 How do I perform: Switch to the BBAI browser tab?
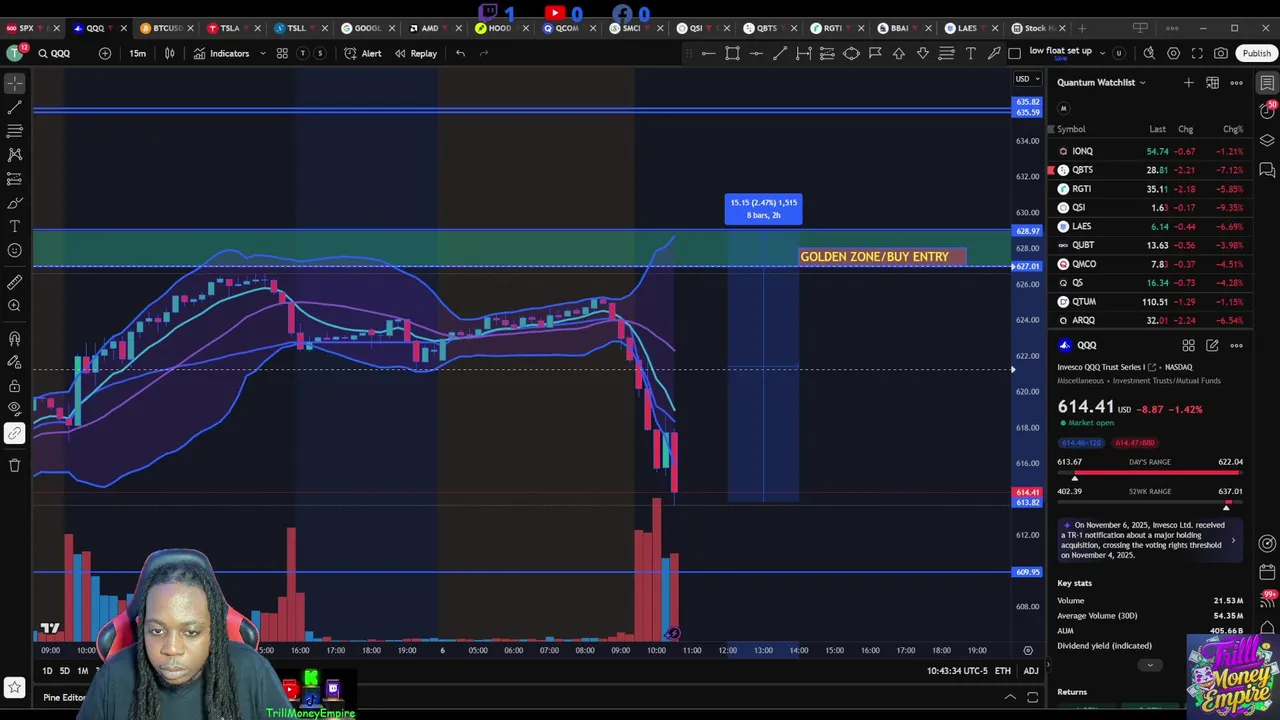coord(900,28)
